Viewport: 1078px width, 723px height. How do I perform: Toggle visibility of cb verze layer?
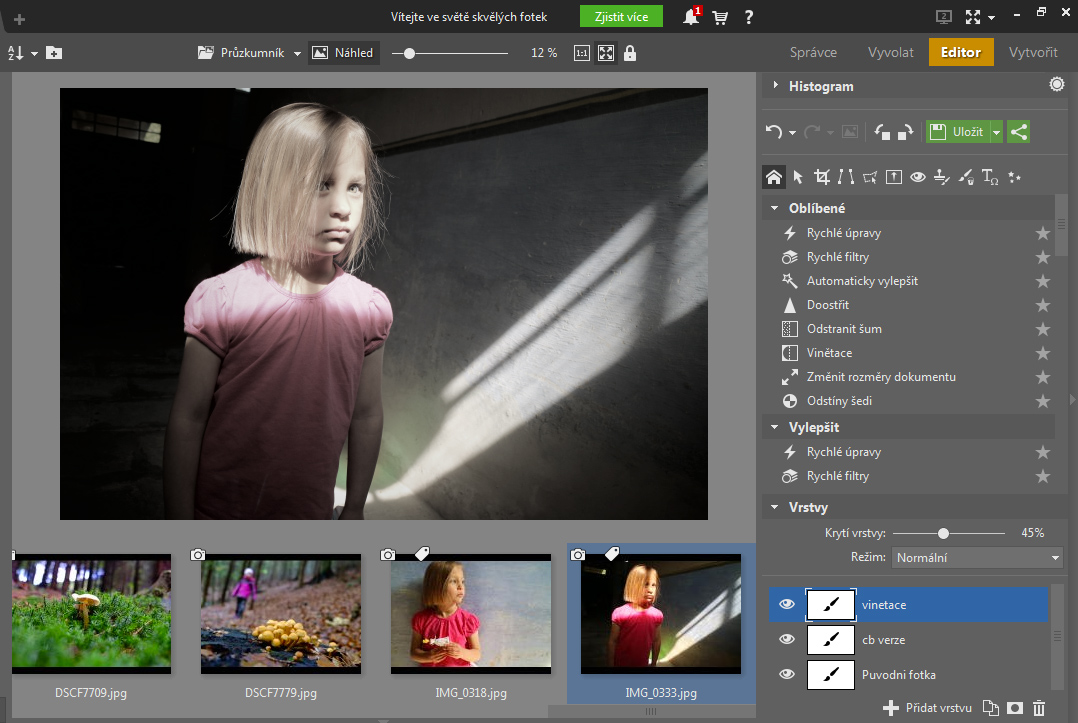(787, 639)
